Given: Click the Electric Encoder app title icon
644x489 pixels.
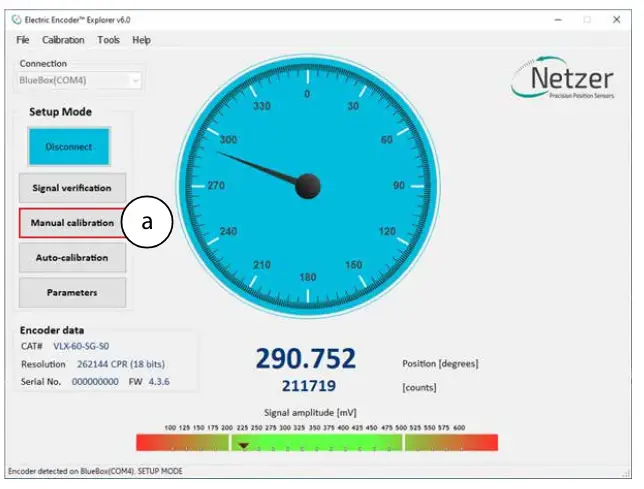Looking at the screenshot, I should 14,18.
